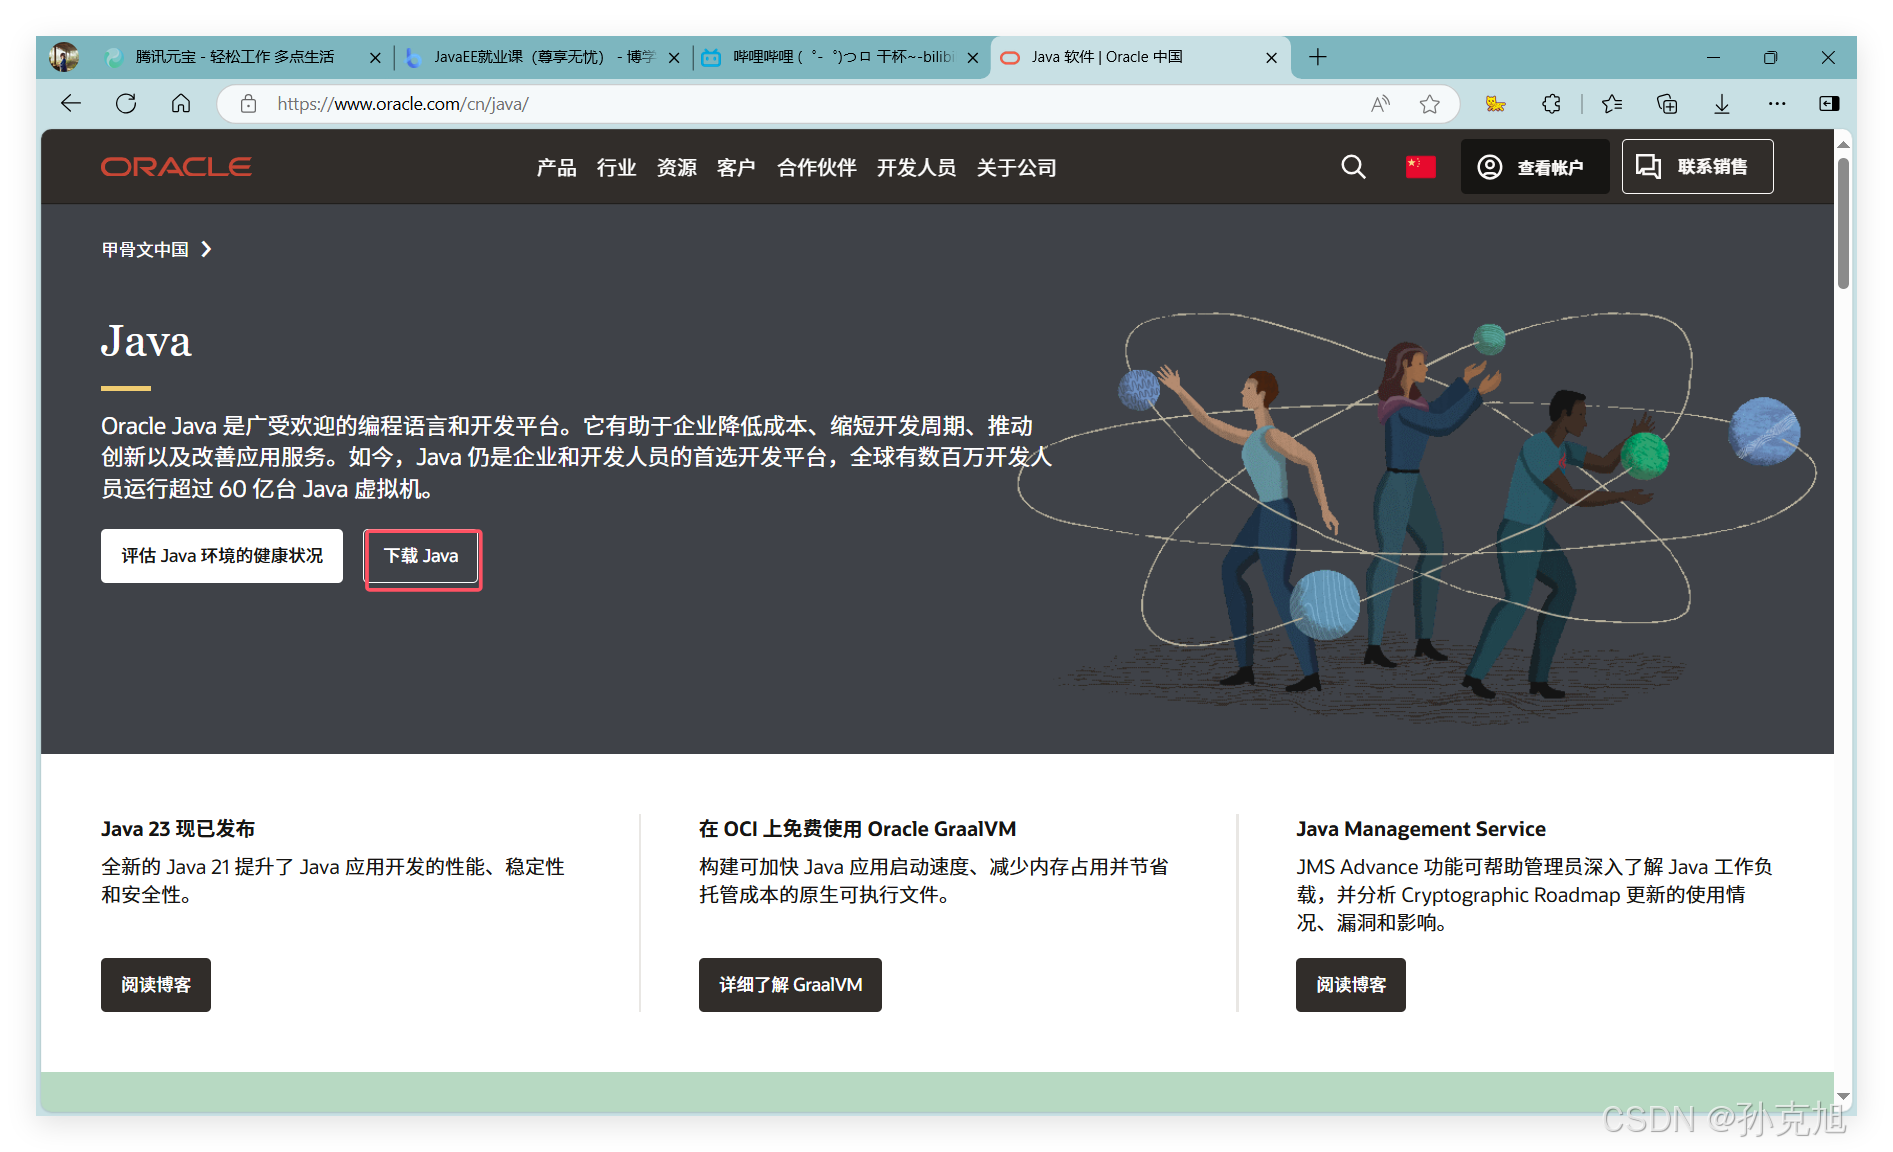The height and width of the screenshot is (1152, 1893).
Task: Minimize the browser window
Action: pyautogui.click(x=1713, y=58)
